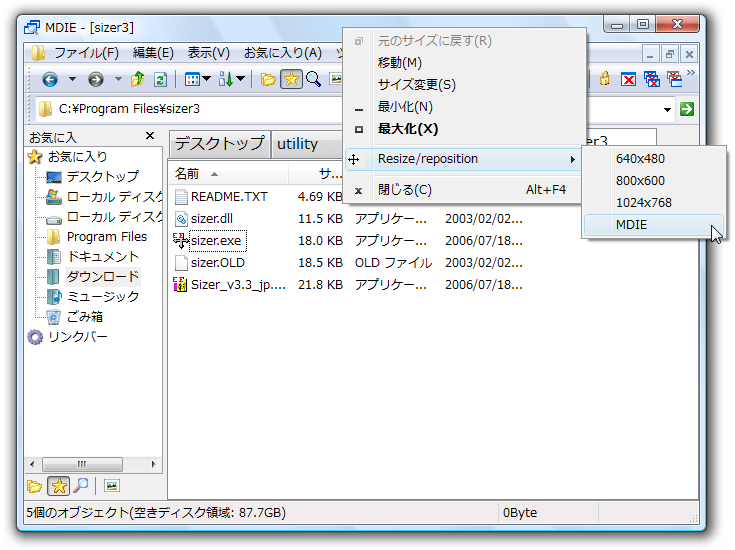Select サイズ変更(S) in system menu
Viewport: 735px width, 550px height.
pos(465,84)
